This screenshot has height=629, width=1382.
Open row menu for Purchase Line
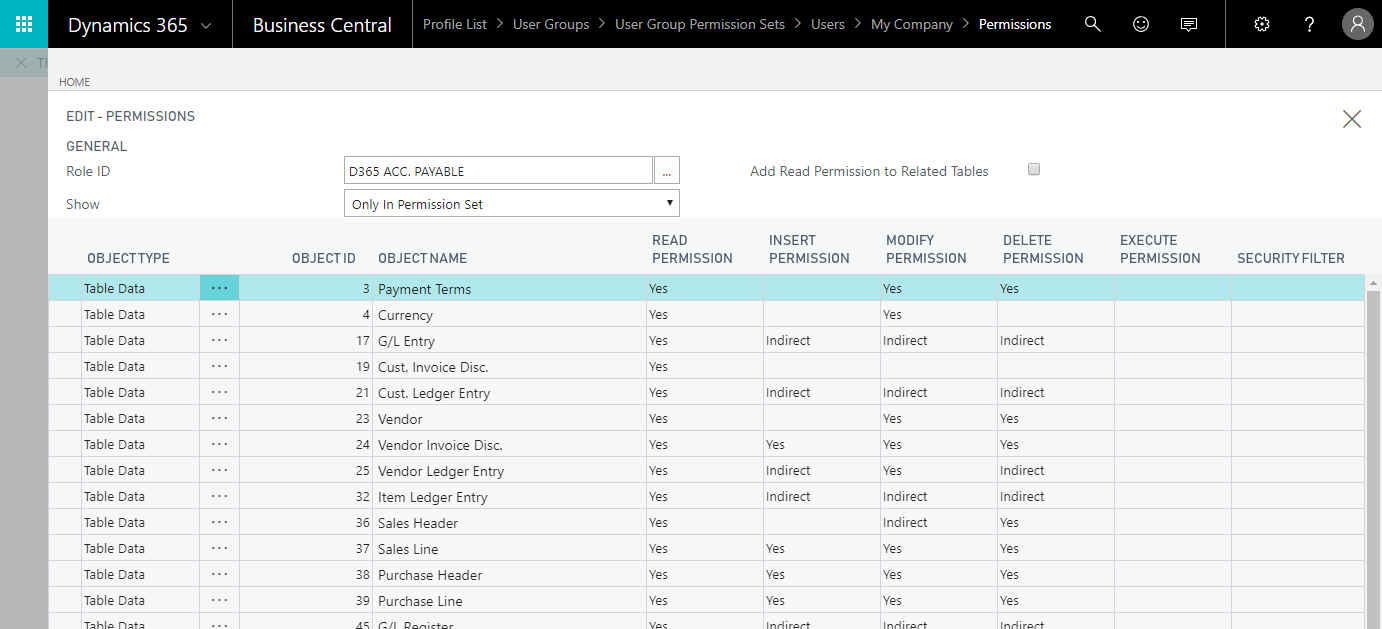pos(220,600)
